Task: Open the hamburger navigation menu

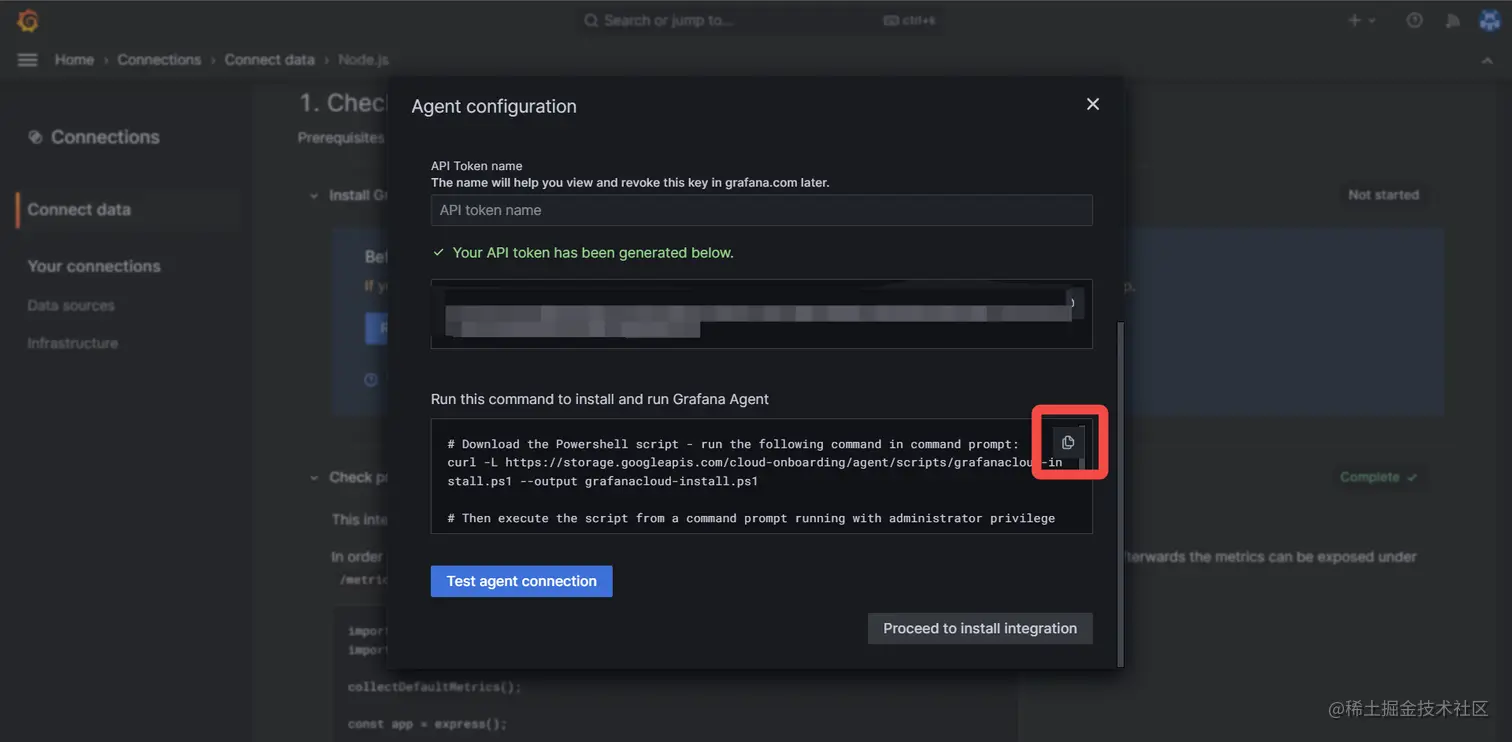Action: coord(28,60)
